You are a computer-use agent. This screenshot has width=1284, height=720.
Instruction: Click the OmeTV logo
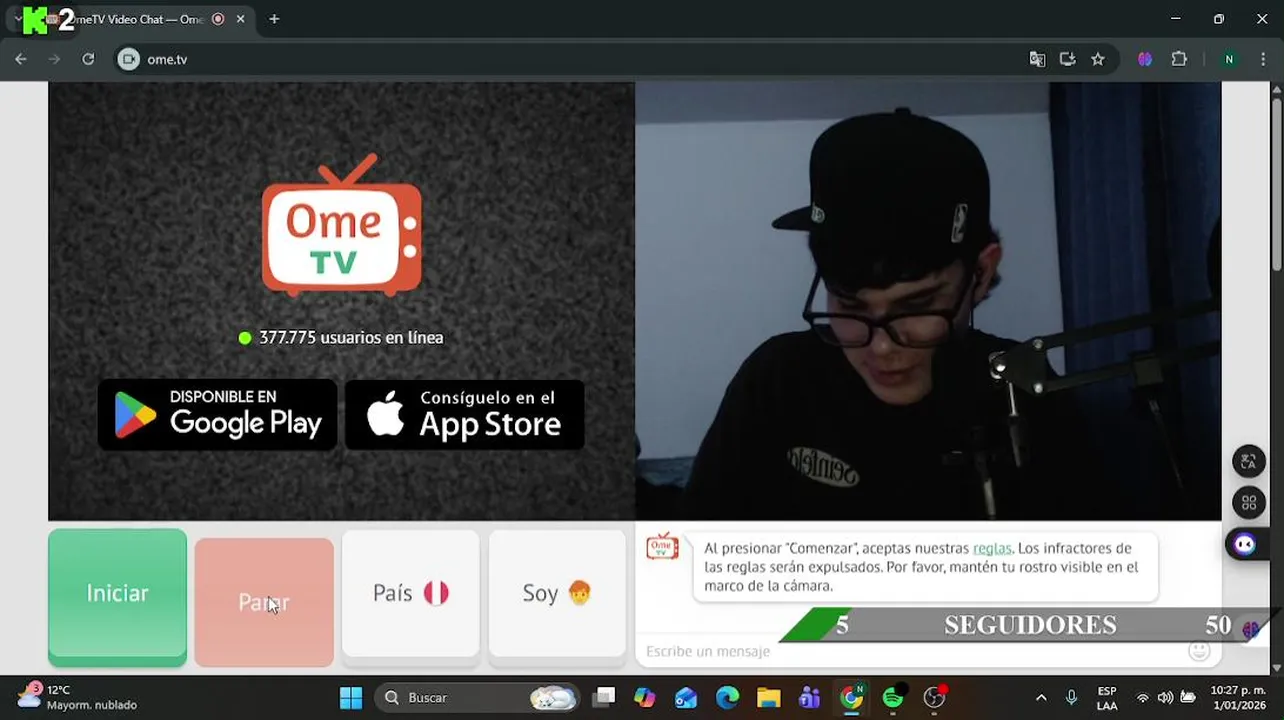[x=341, y=225]
